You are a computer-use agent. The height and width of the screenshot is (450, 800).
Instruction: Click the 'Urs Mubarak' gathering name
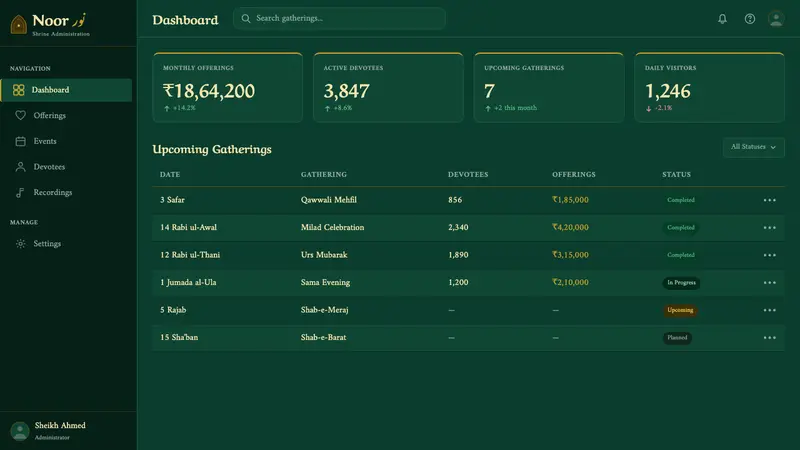pyautogui.click(x=324, y=255)
